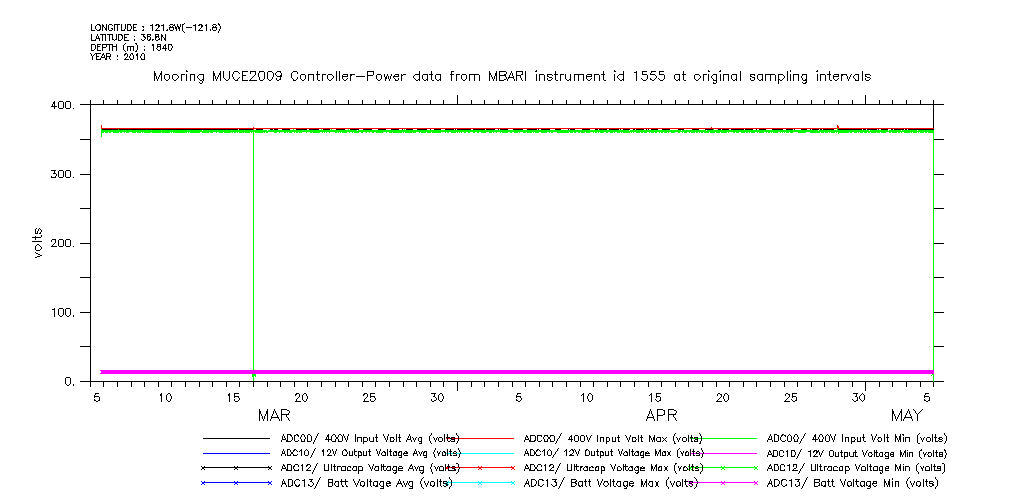Click the LONGITUDE header text line
The image size is (1009, 504).
pyautogui.click(x=155, y=27)
